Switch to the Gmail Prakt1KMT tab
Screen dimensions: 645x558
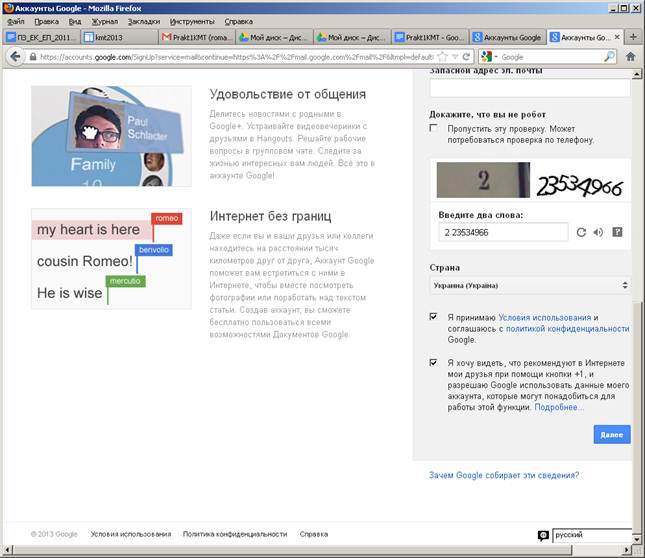pos(197,37)
